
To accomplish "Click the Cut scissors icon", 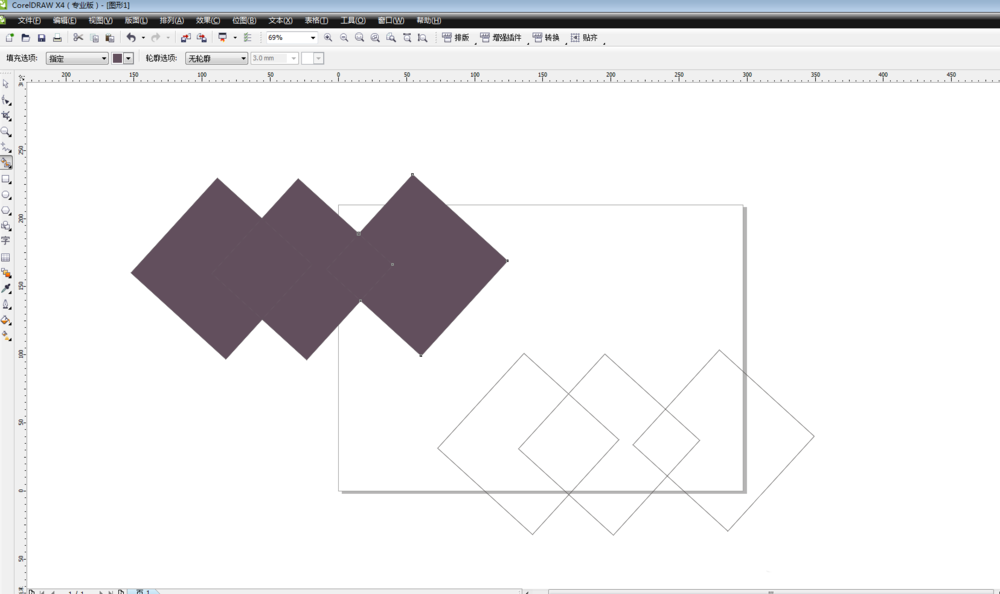I will tap(78, 38).
